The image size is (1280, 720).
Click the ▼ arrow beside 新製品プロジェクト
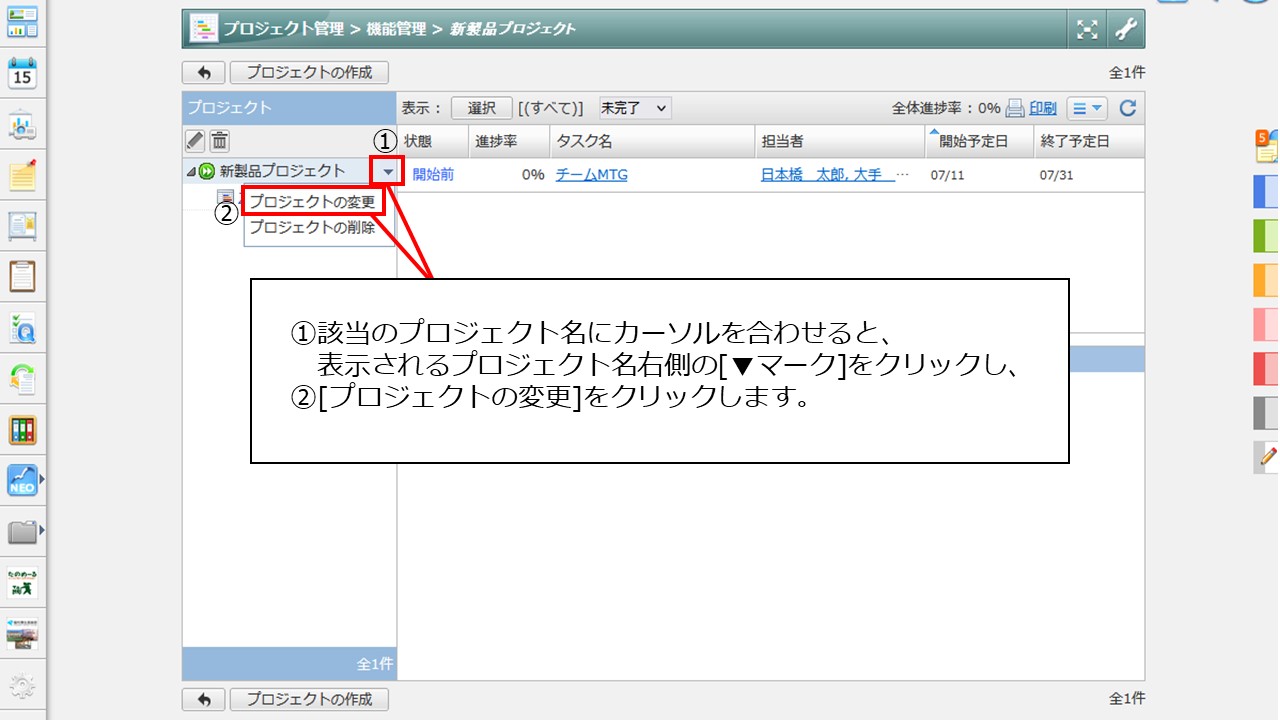click(389, 172)
